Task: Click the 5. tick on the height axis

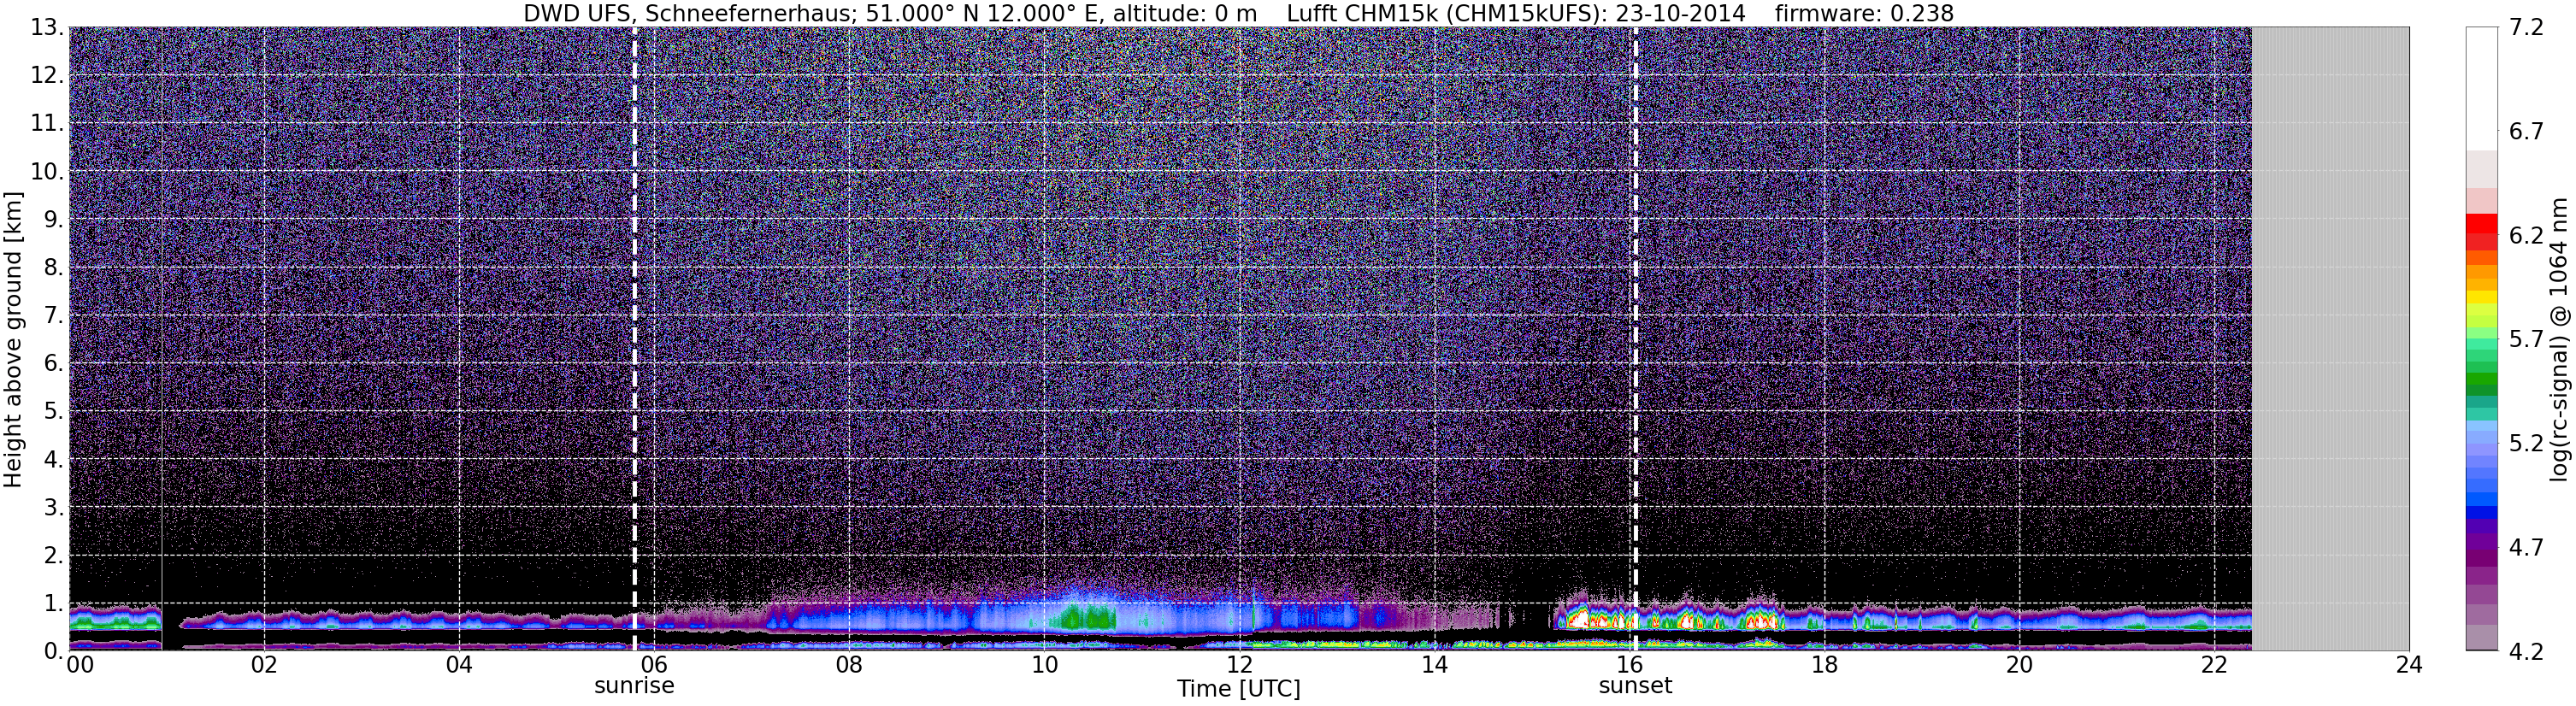Action: pos(54,412)
